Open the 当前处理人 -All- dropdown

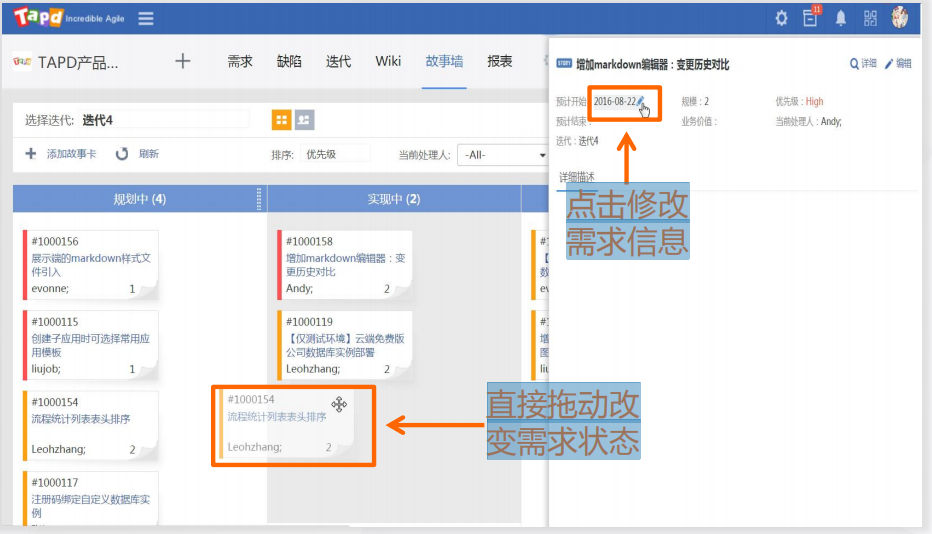pyautogui.click(x=503, y=155)
